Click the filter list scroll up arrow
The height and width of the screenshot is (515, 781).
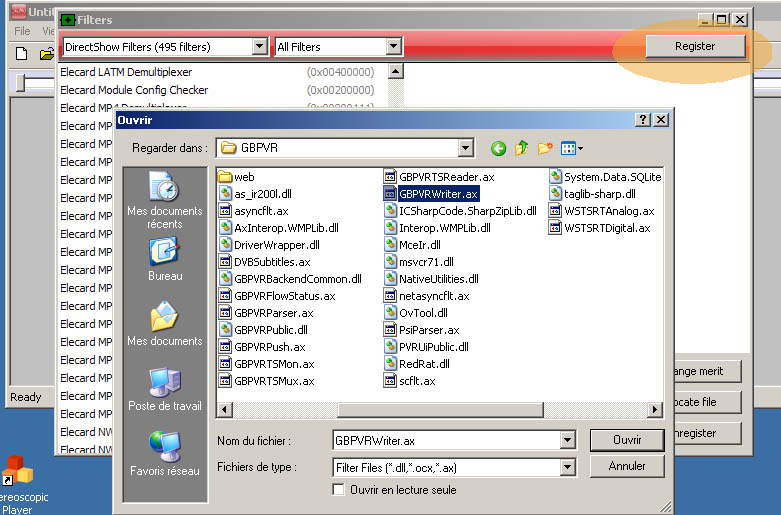(x=395, y=72)
